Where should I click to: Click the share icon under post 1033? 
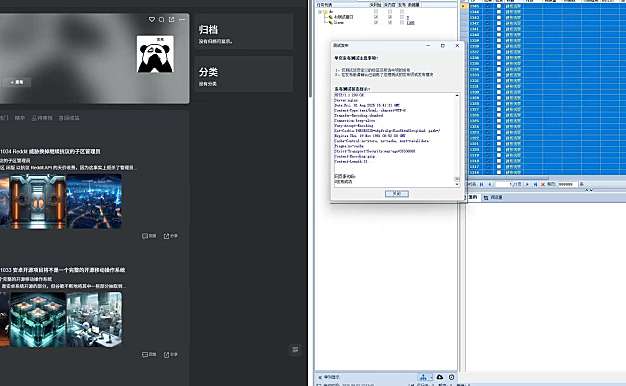[170, 354]
